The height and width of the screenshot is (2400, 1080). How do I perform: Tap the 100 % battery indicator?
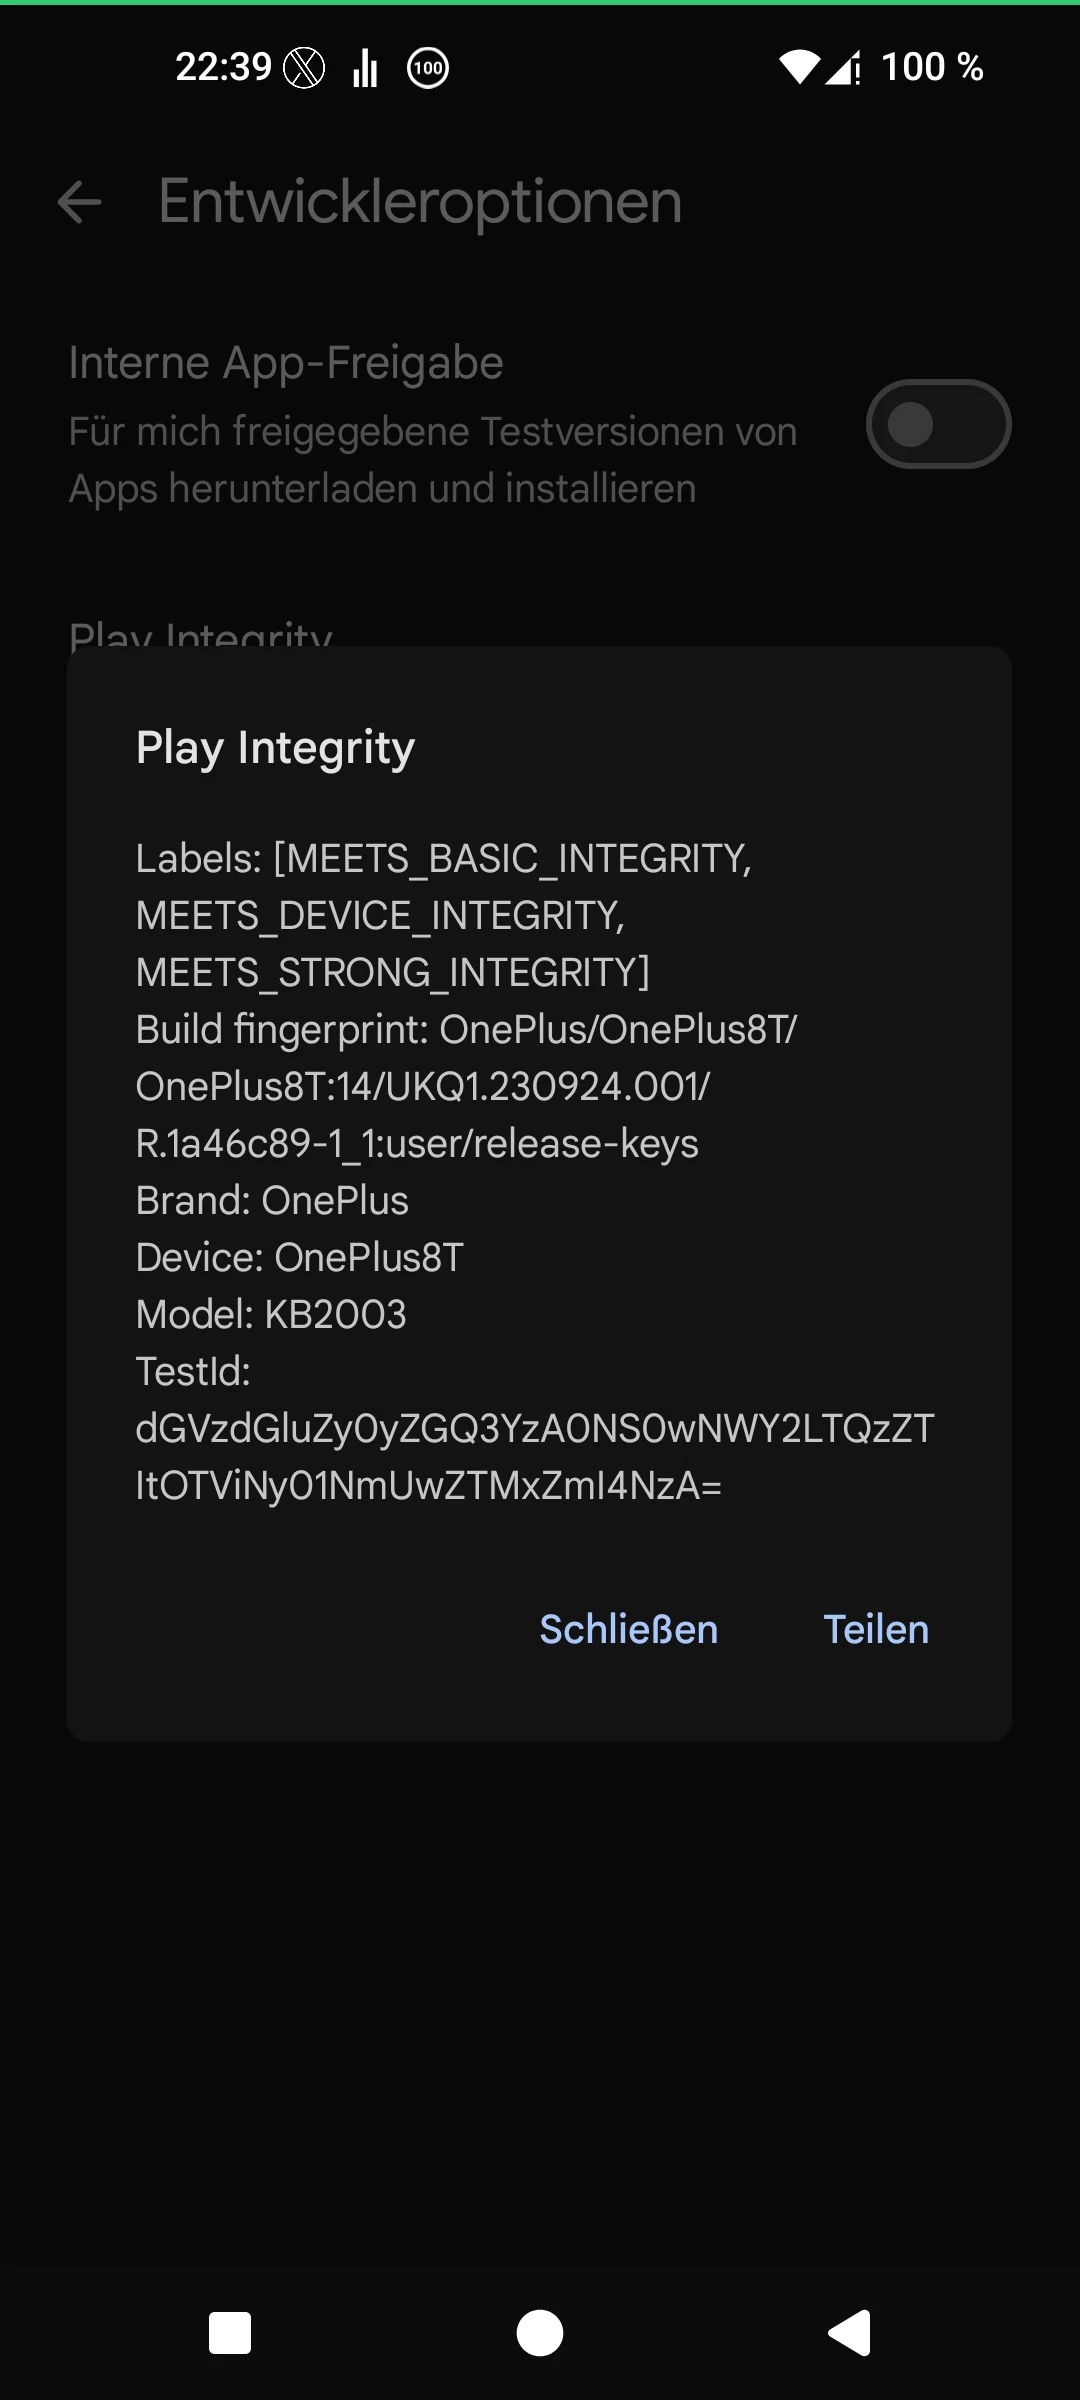tap(932, 68)
